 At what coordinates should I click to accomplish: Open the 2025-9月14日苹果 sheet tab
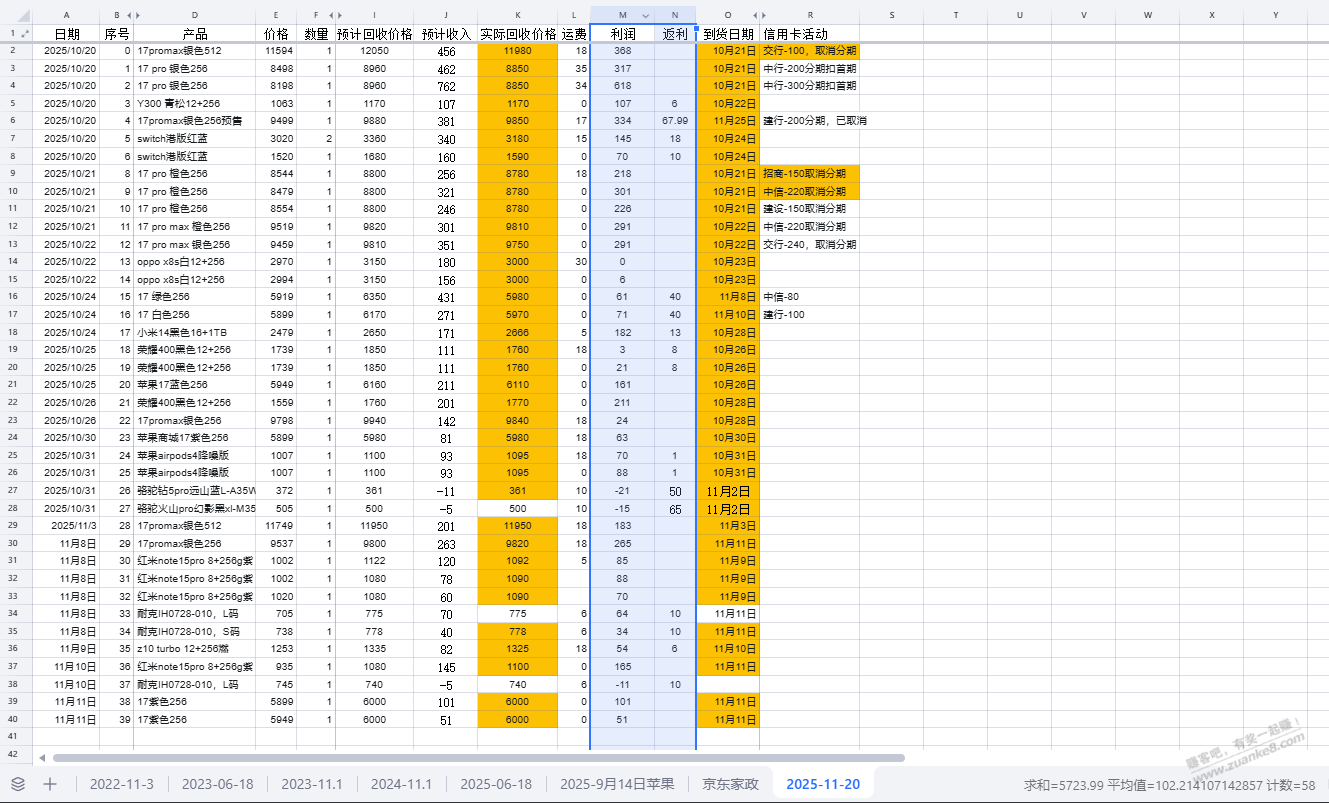[x=616, y=784]
